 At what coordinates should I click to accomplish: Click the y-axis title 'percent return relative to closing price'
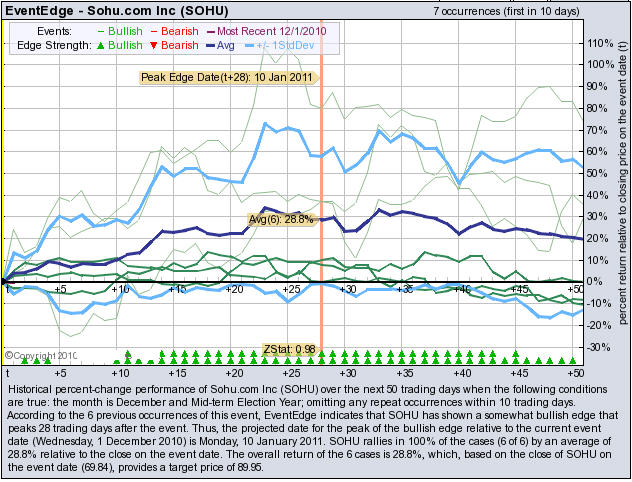pos(623,183)
